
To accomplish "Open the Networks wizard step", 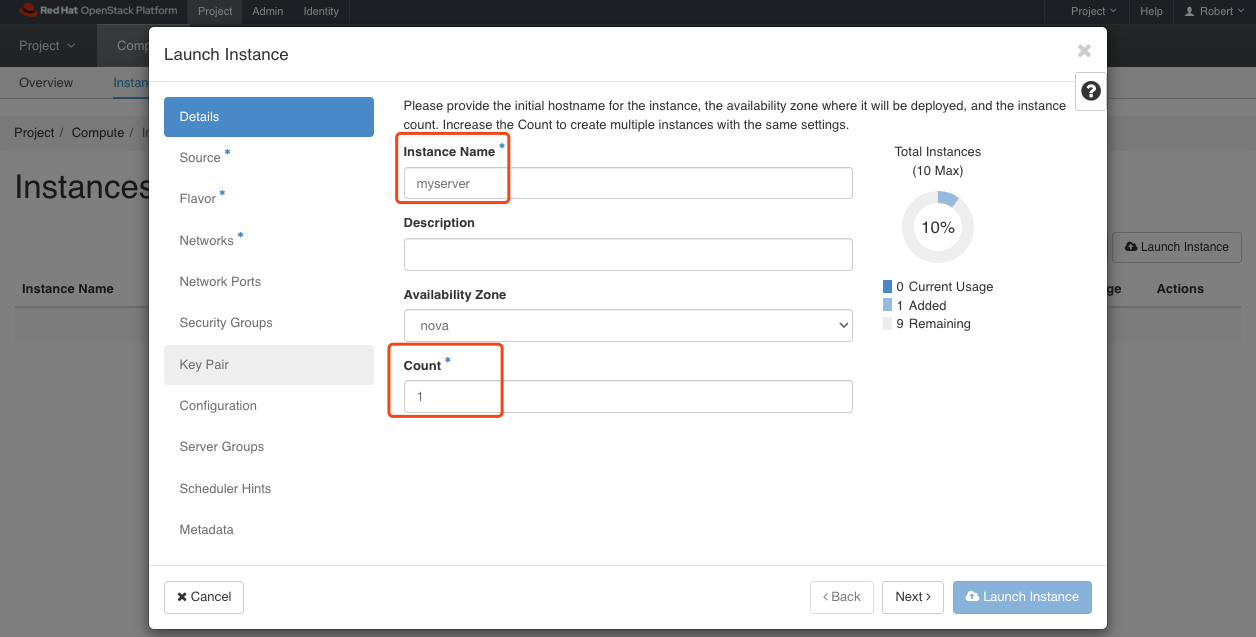I will coord(206,241).
